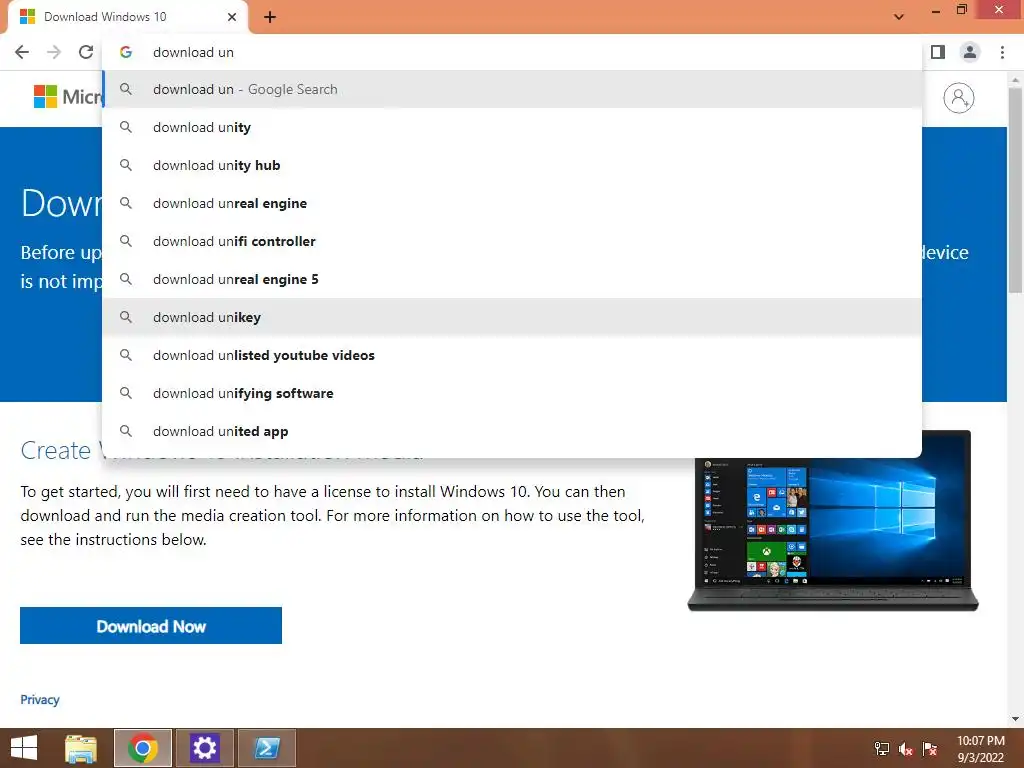Viewport: 1024px width, 768px height.
Task: Click the address bar with 'download un'
Action: pyautogui.click(x=512, y=52)
